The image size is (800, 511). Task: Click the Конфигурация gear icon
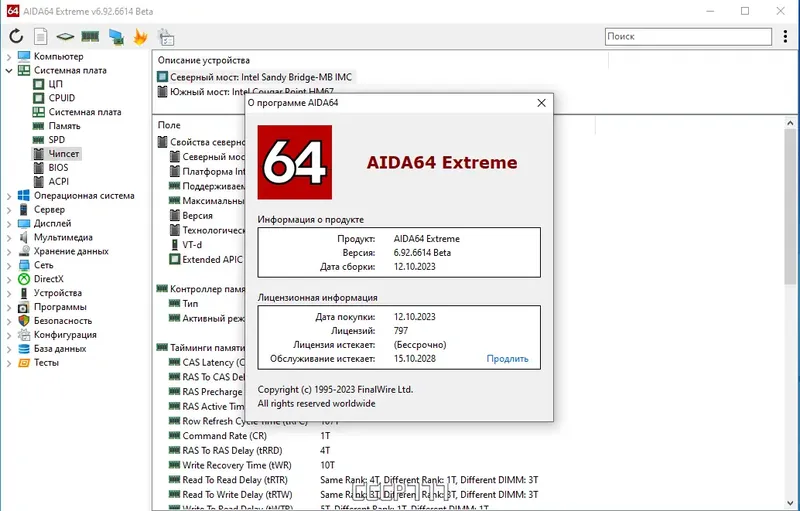pyautogui.click(x=24, y=335)
